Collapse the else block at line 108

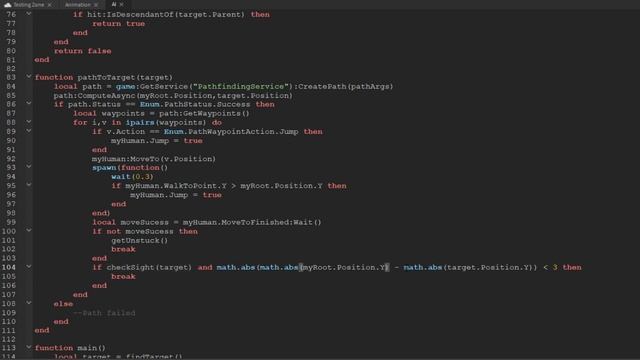tap(29, 303)
